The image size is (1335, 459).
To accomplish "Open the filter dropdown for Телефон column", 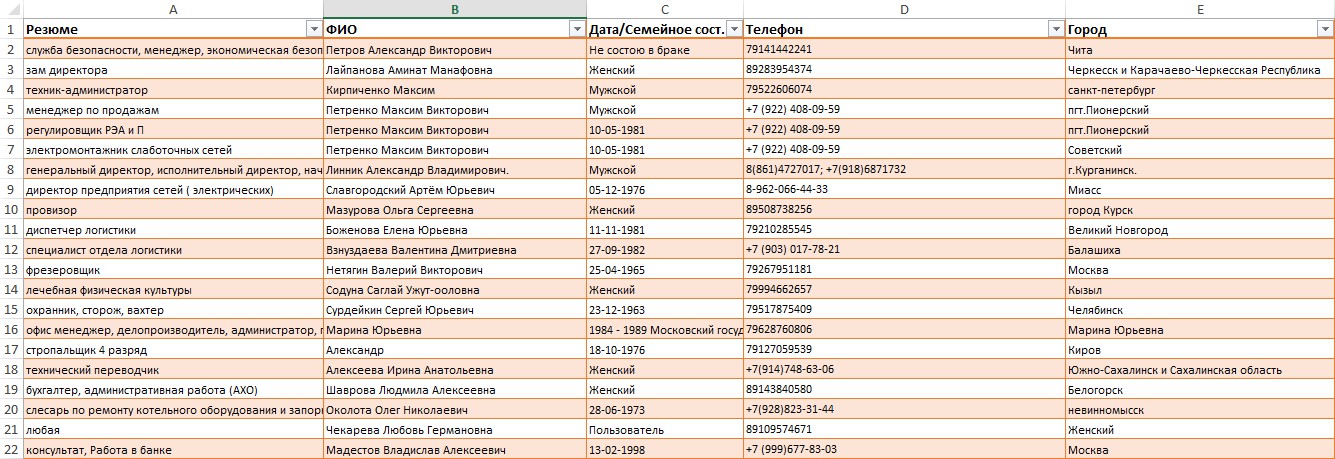I will pyautogui.click(x=1056, y=29).
